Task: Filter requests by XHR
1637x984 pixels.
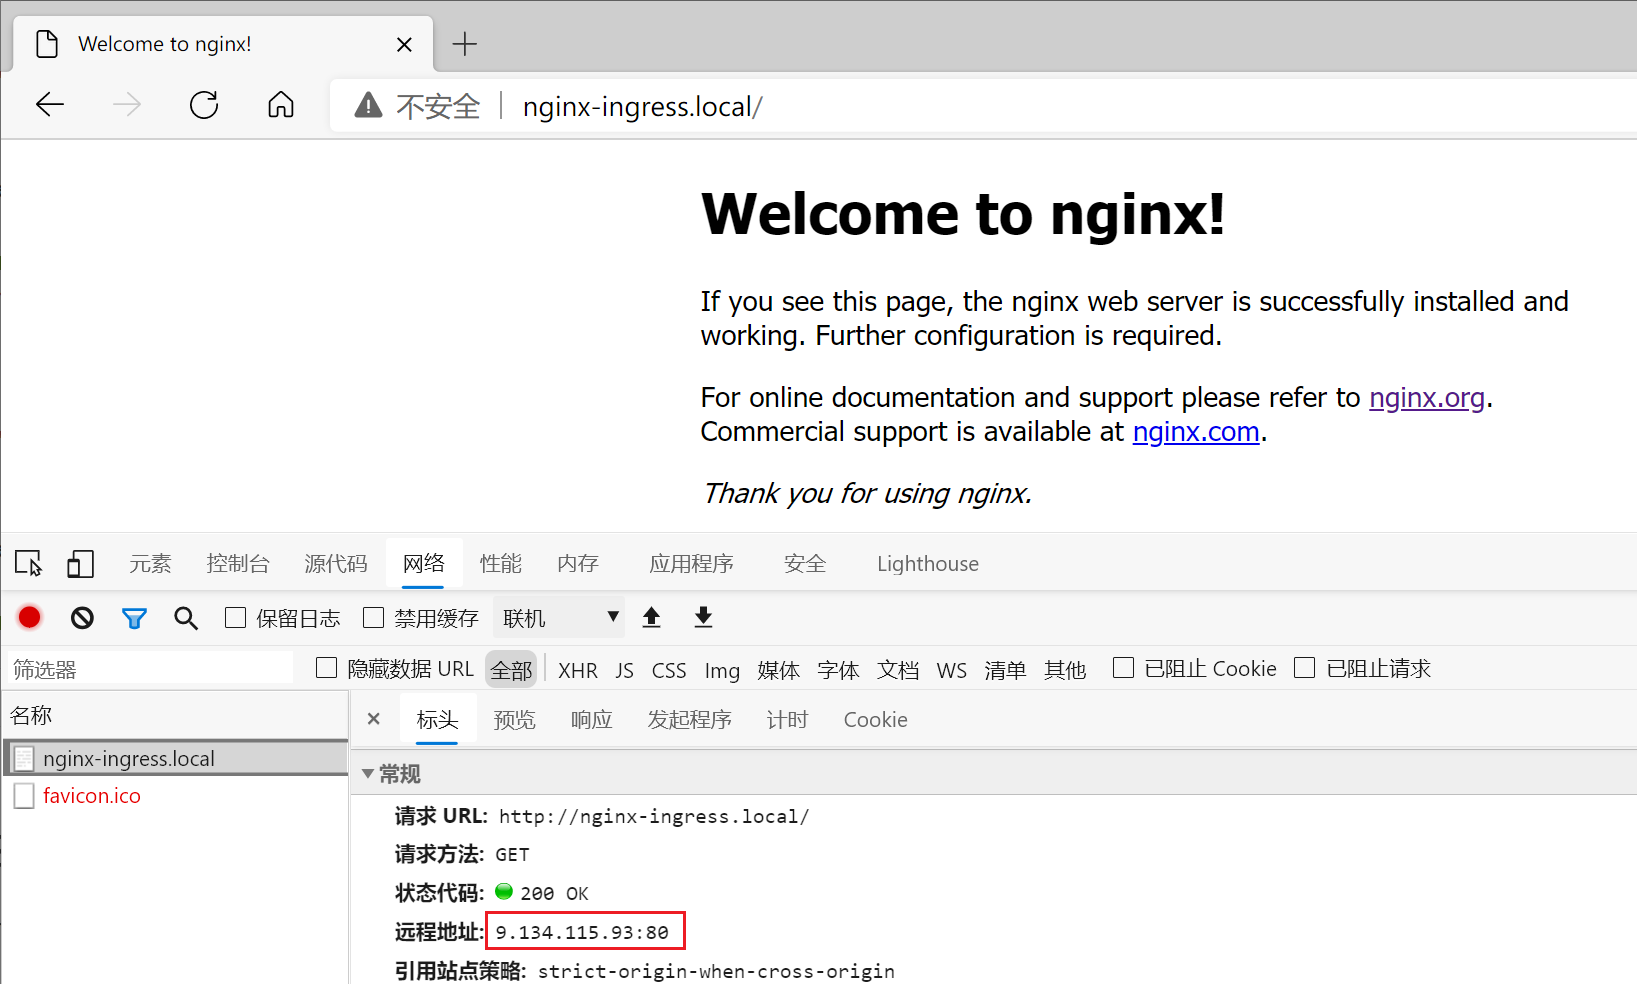Action: coord(578,670)
